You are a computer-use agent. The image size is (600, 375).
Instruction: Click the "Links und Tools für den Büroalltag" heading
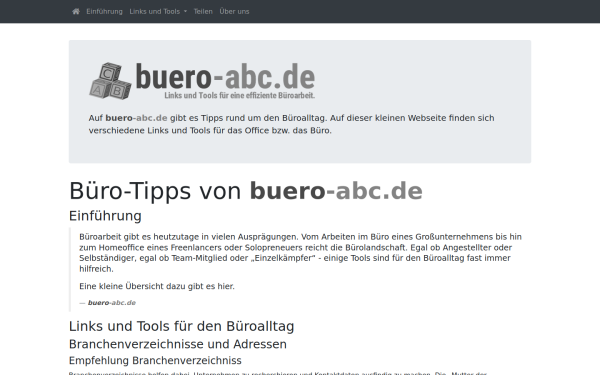pyautogui.click(x=181, y=326)
